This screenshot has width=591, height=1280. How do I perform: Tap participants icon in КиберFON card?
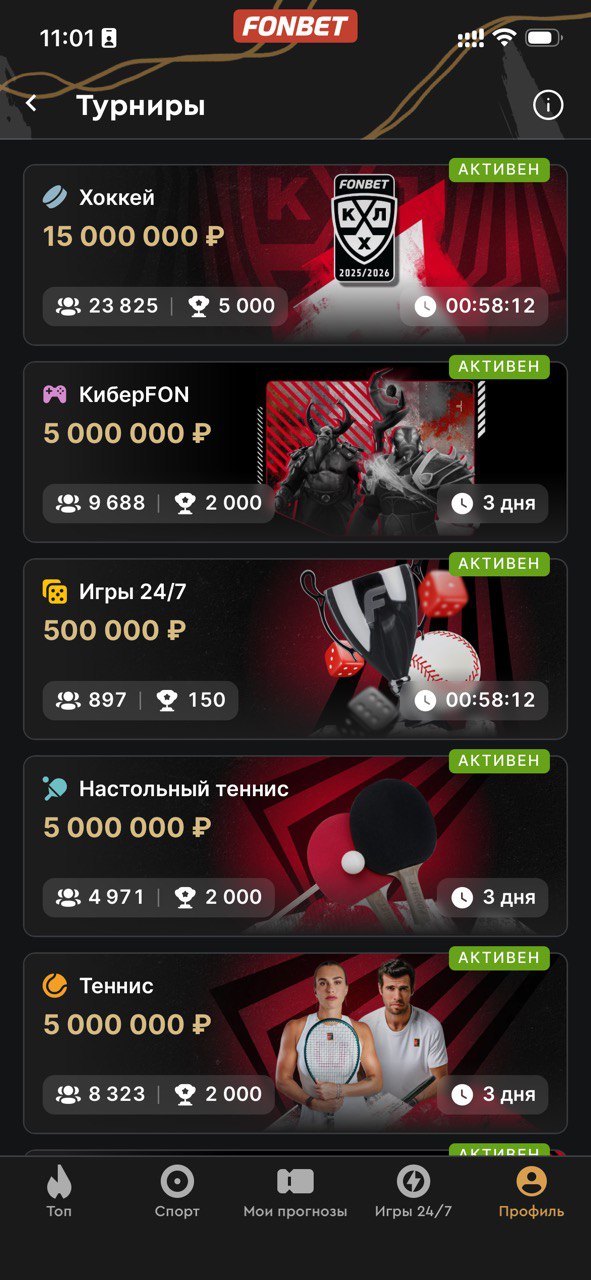click(x=68, y=503)
